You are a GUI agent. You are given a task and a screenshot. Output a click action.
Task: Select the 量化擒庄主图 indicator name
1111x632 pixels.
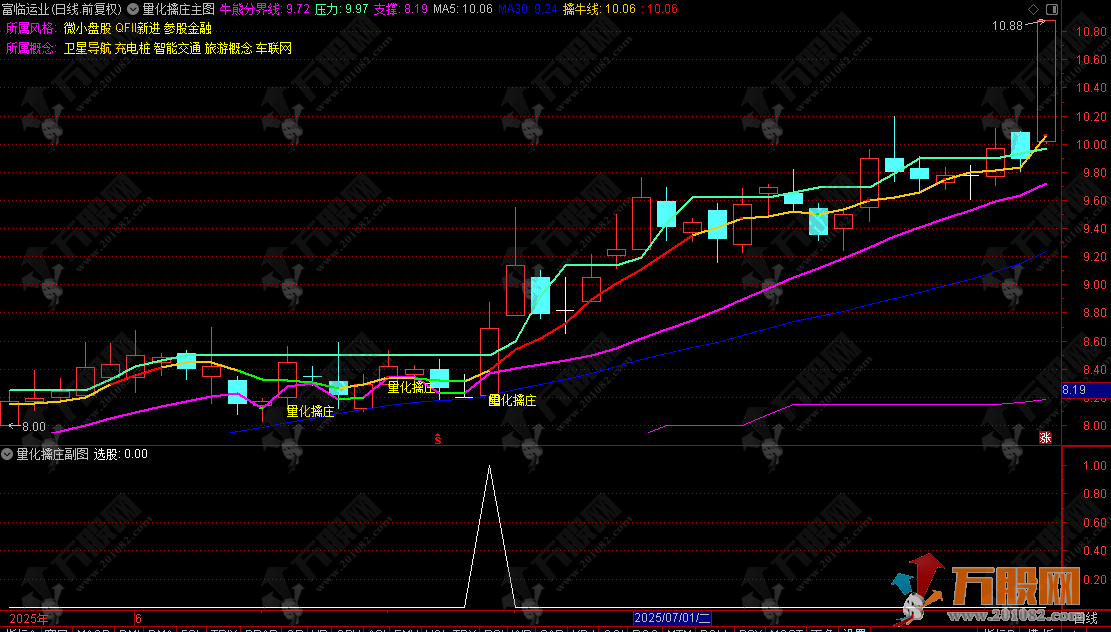[178, 9]
